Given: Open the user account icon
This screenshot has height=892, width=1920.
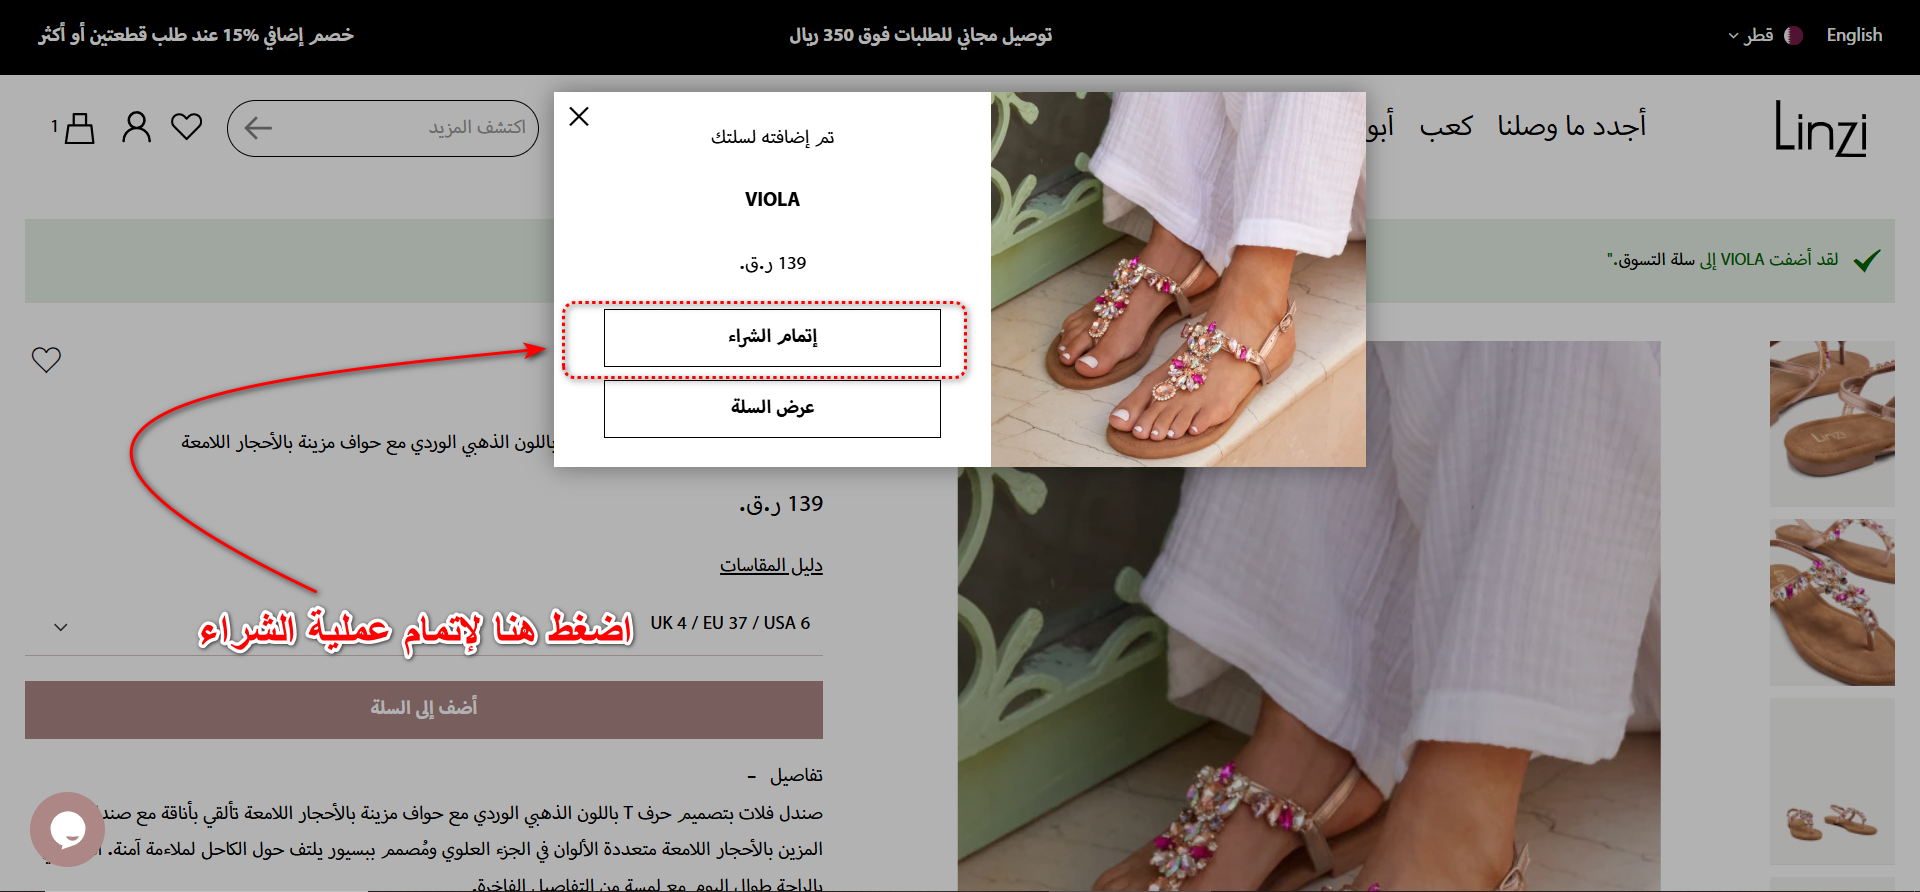Looking at the screenshot, I should point(136,127).
